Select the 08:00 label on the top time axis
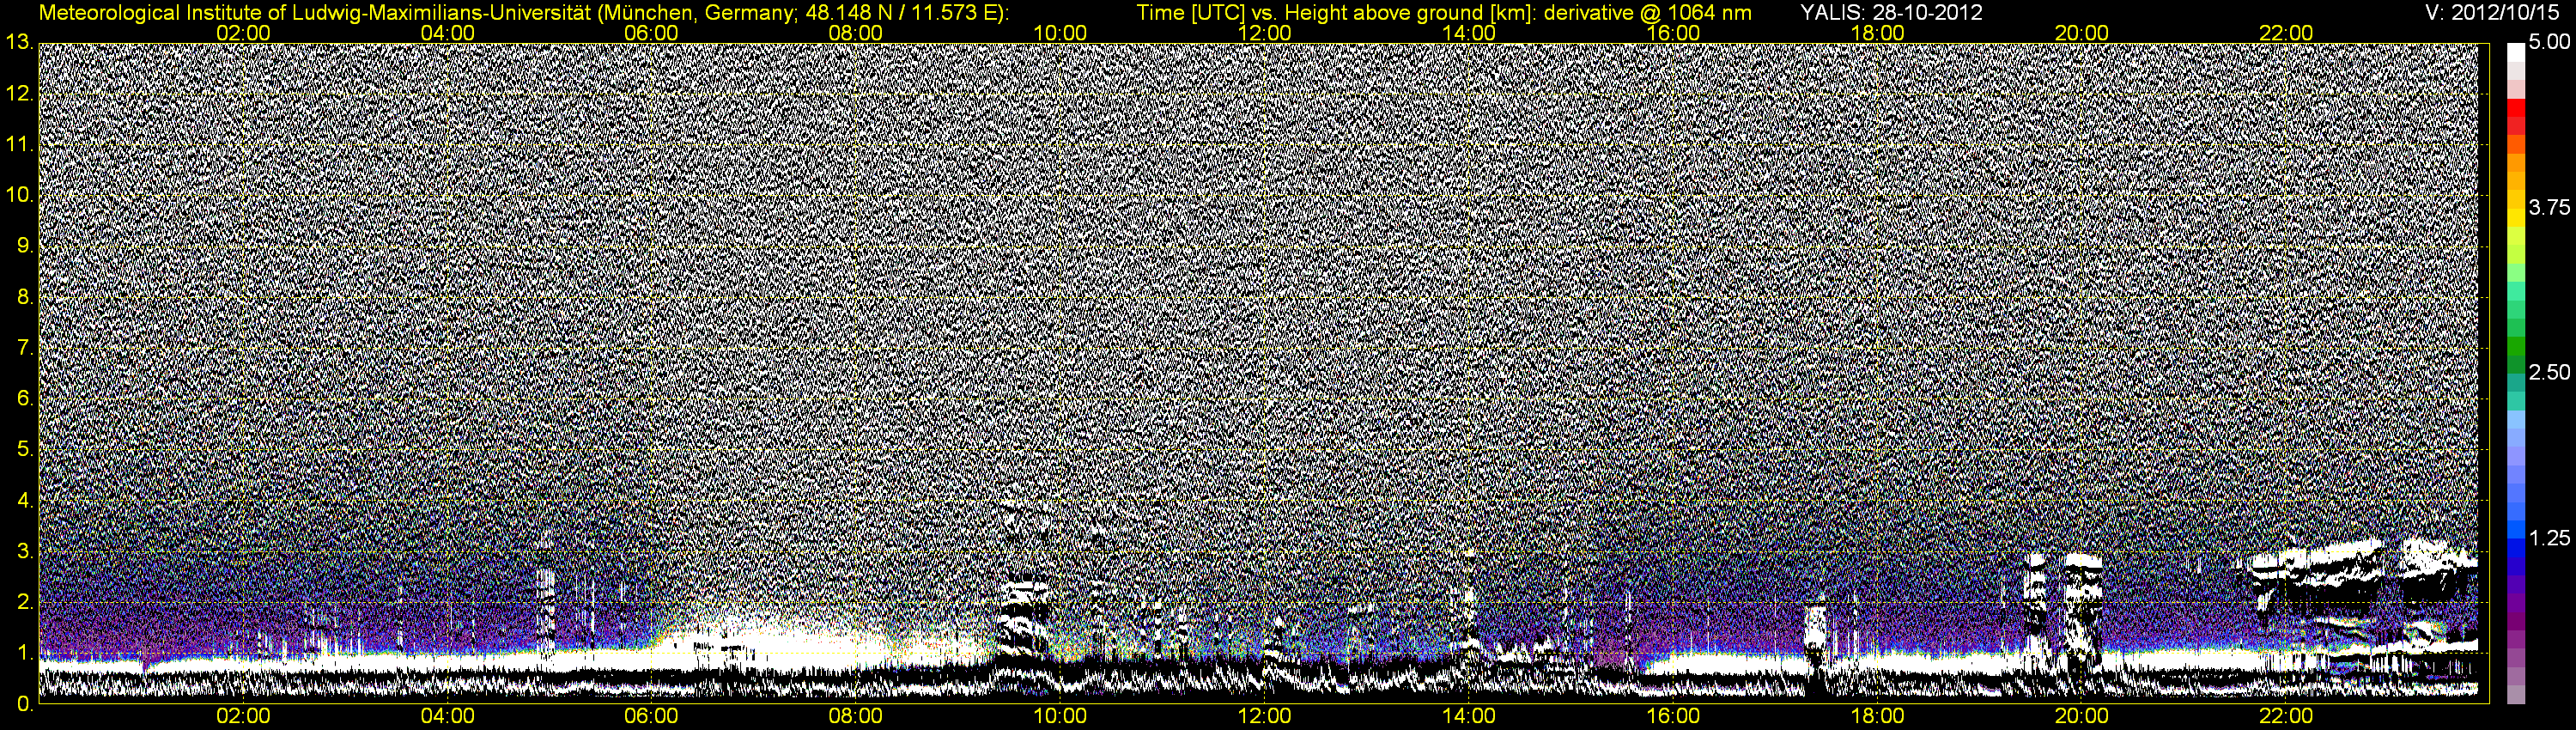Viewport: 2576px width, 730px height. (856, 33)
